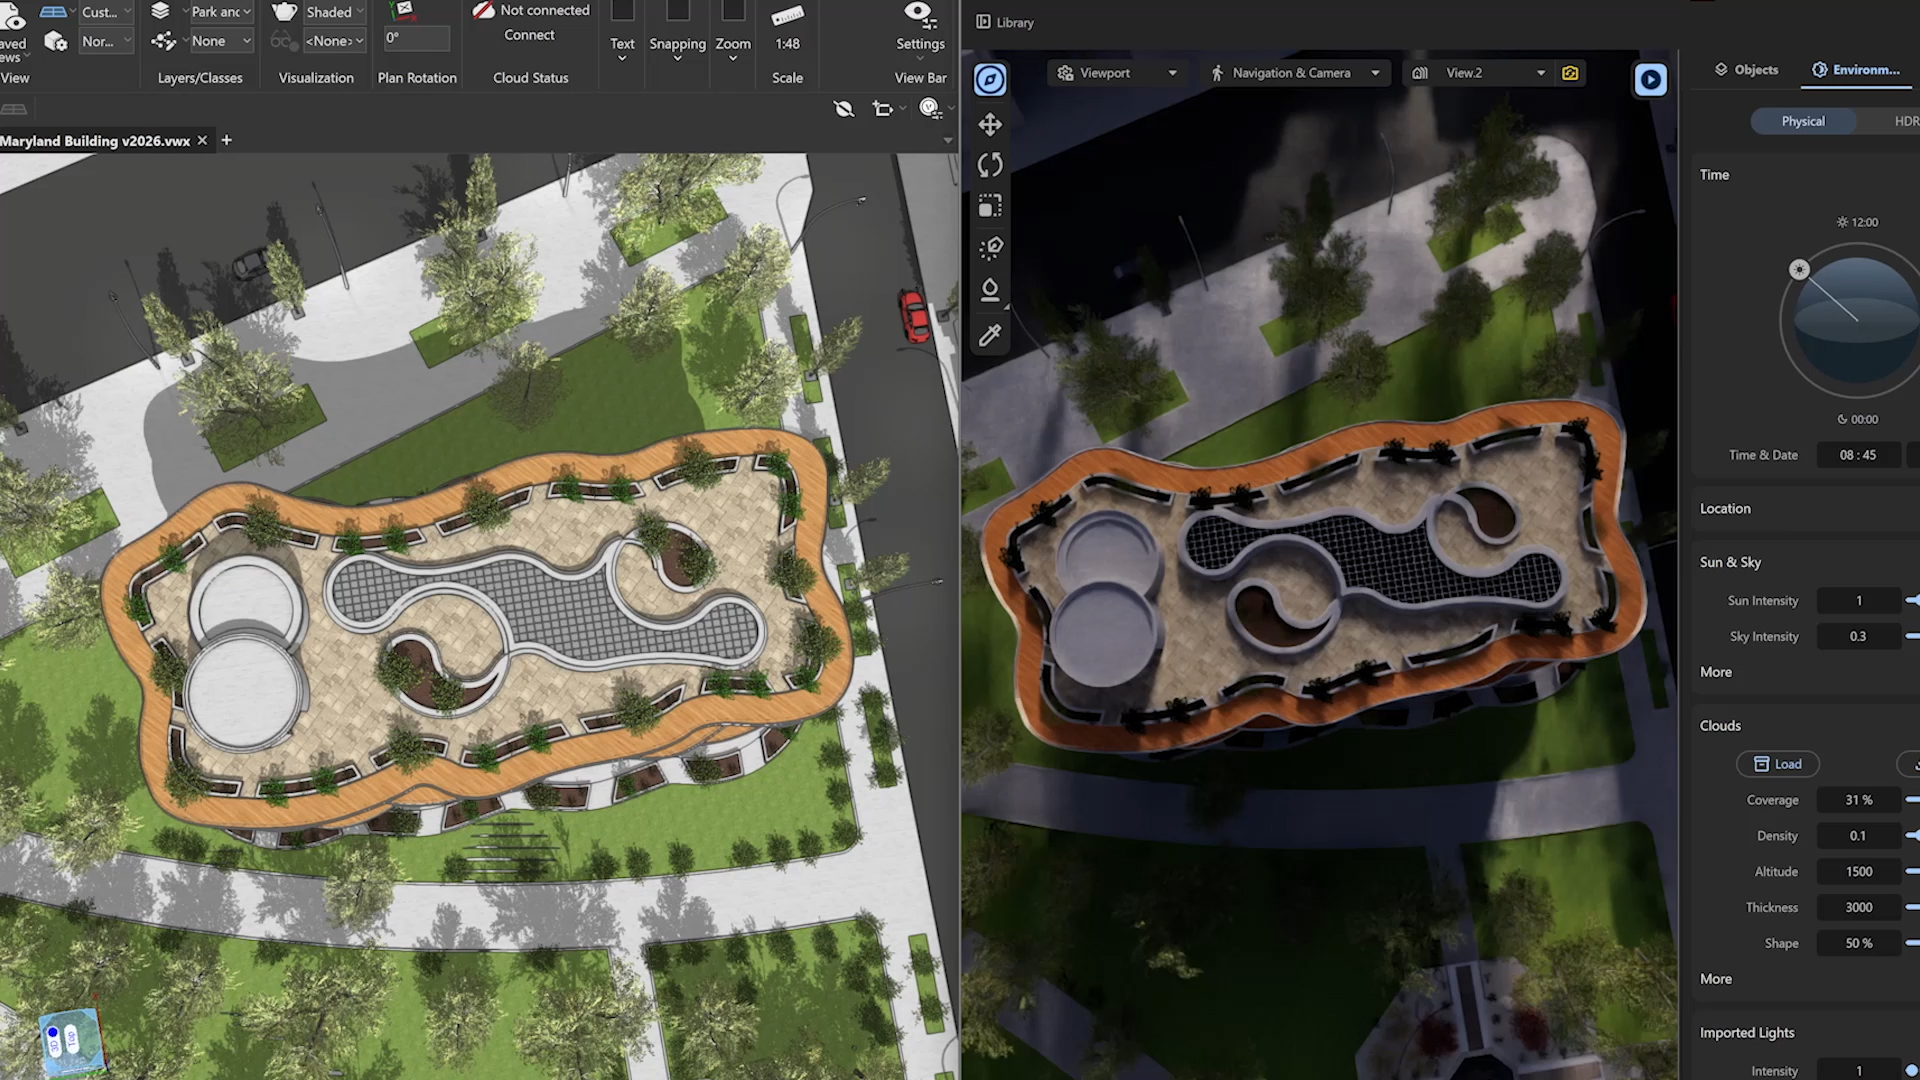Click the View Bar Settings eye icon
Screen dimensions: 1920x1080
coord(919,13)
